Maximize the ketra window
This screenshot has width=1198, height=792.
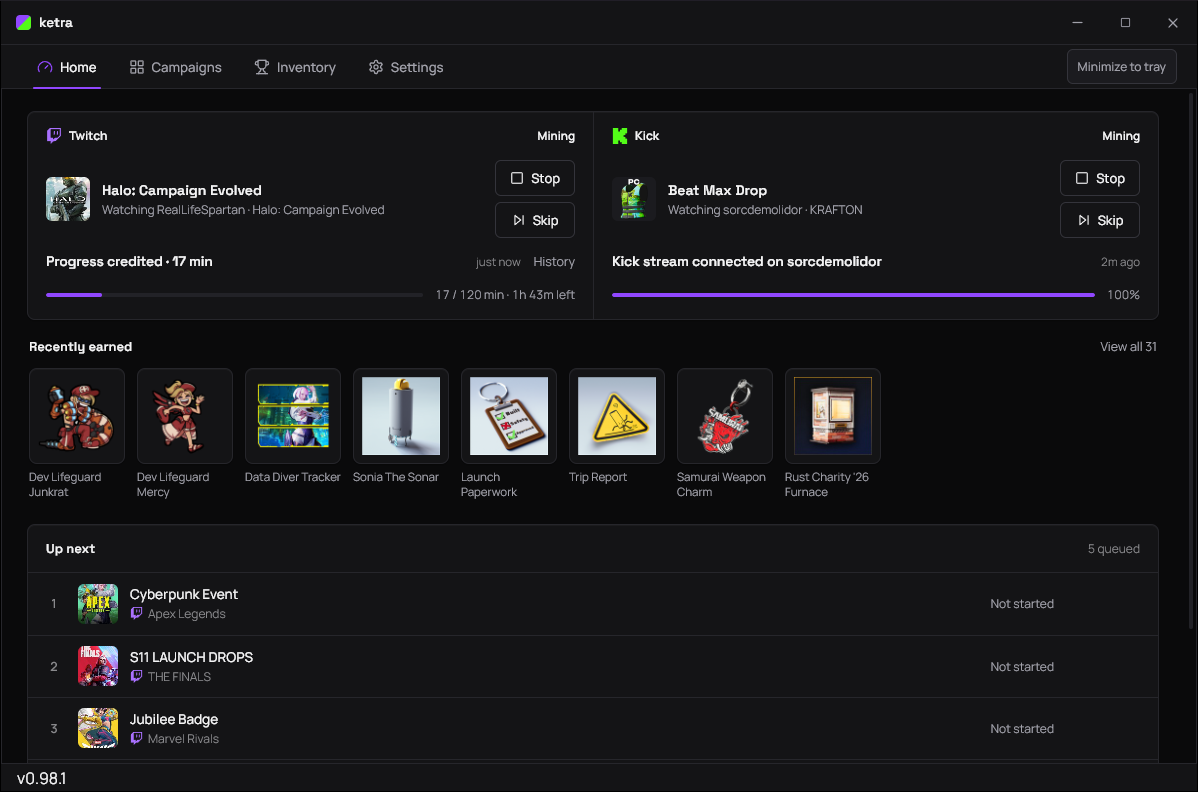(1125, 22)
